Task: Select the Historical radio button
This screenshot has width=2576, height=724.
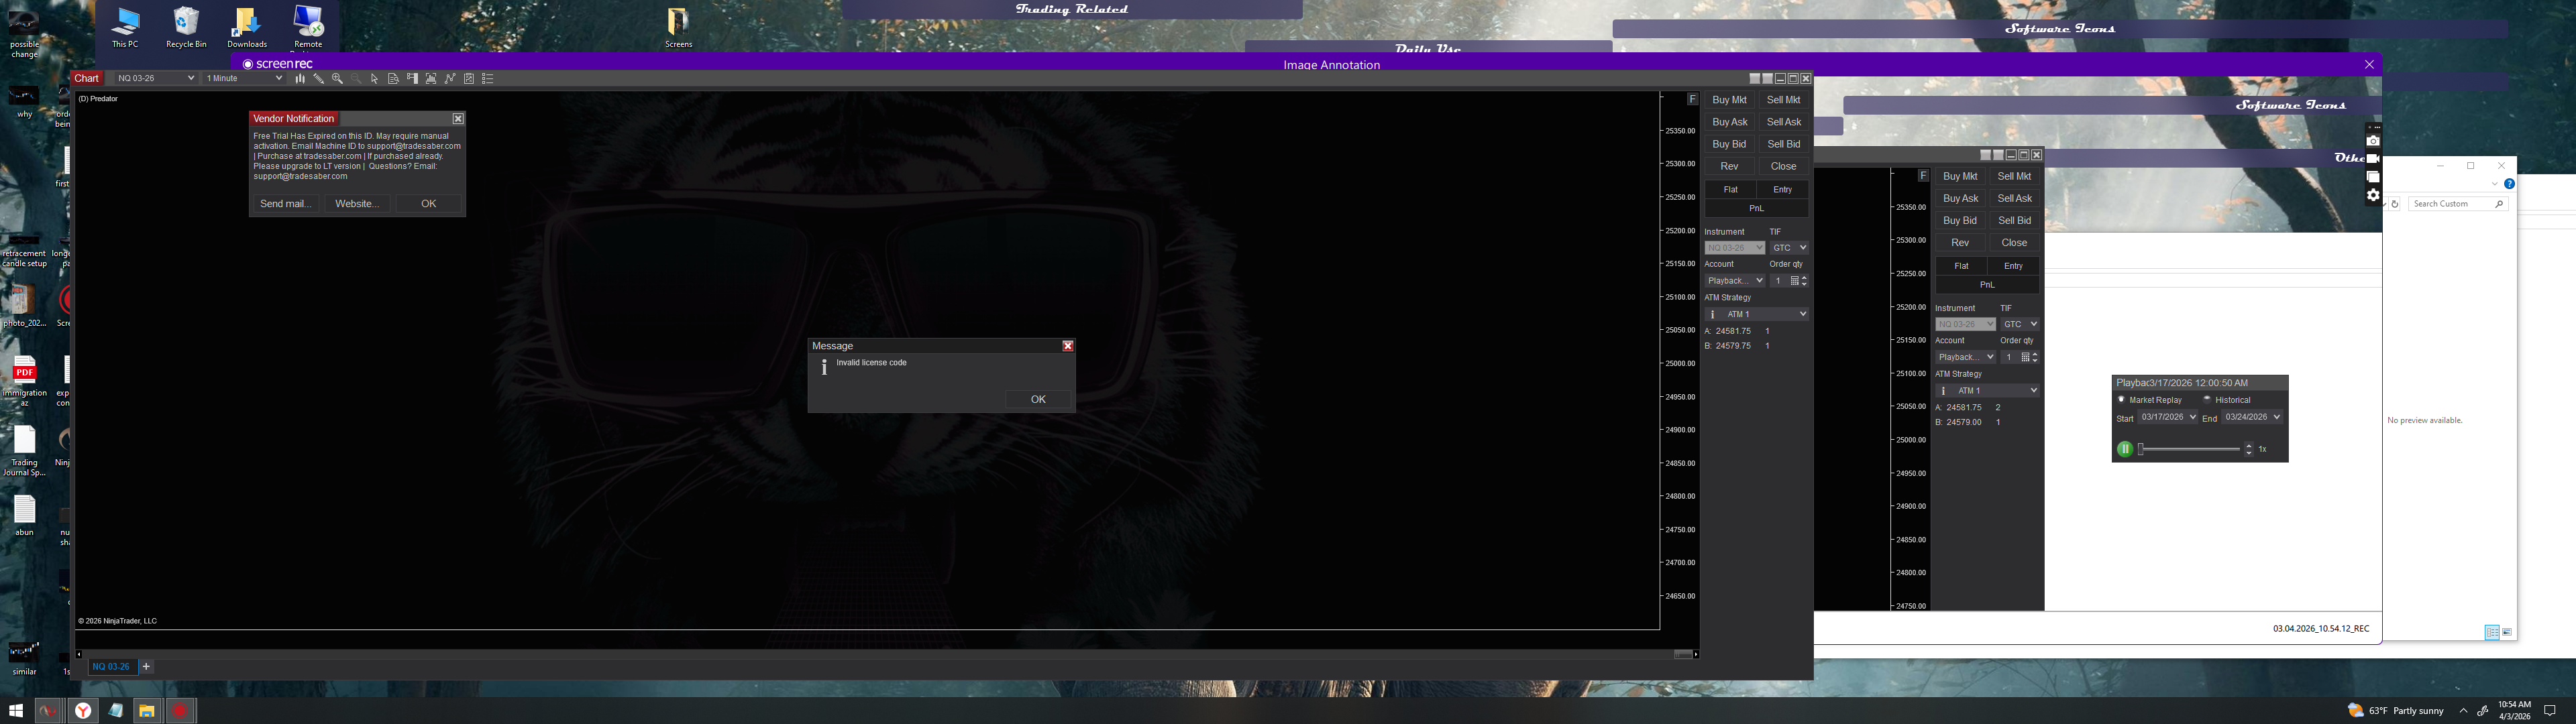Action: coord(2207,399)
